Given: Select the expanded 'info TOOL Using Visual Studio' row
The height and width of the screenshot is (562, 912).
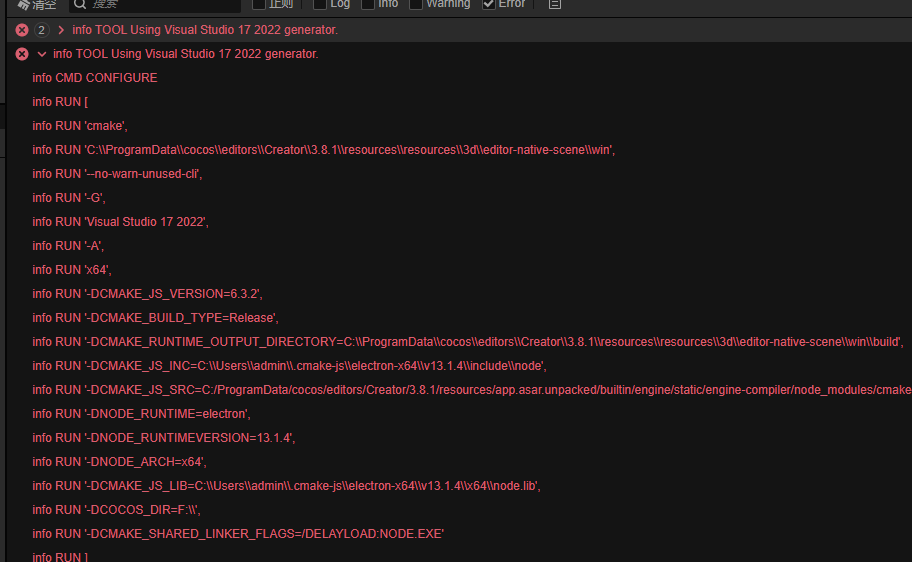Looking at the screenshot, I should click(x=459, y=54).
